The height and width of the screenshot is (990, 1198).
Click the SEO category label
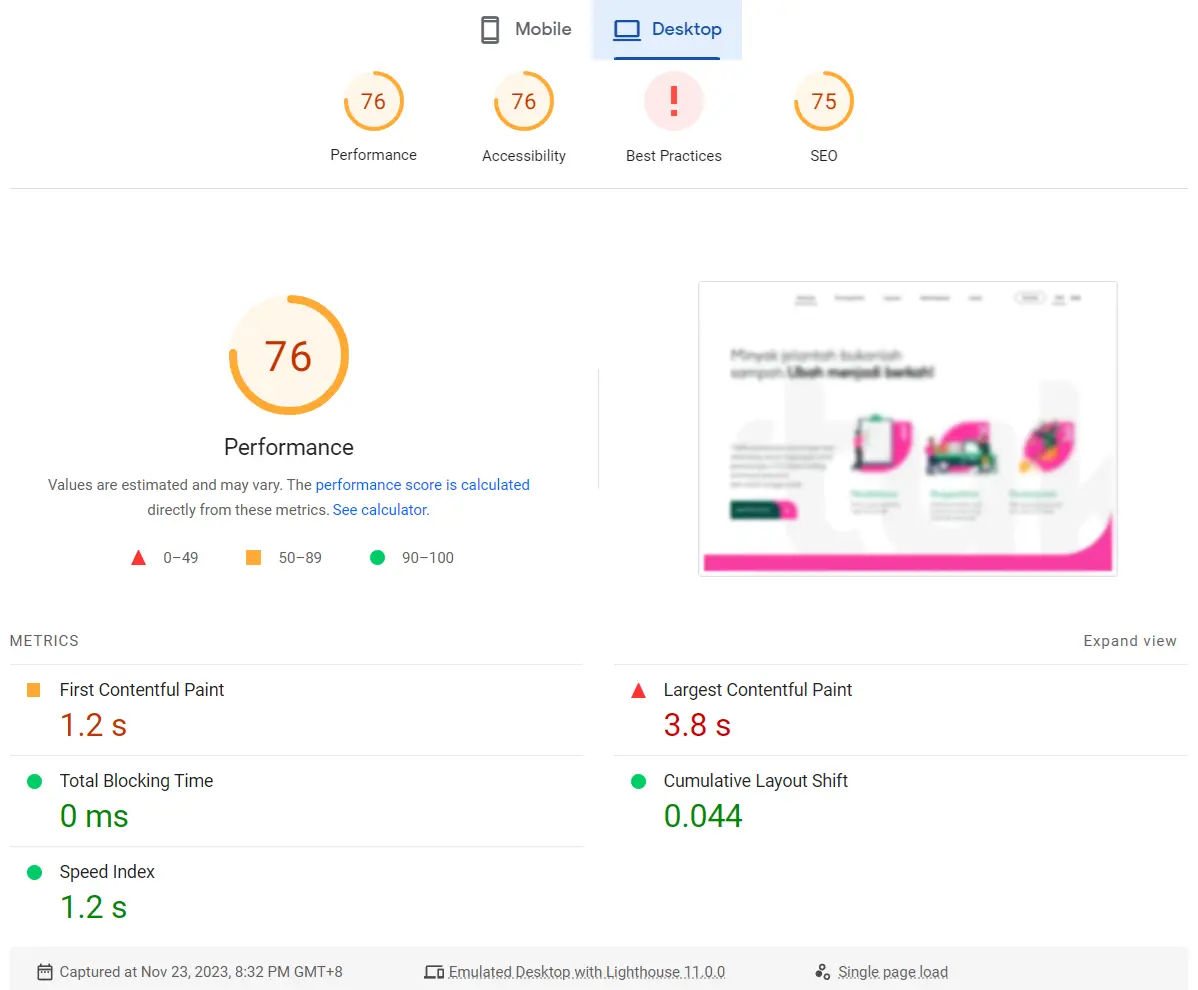click(x=824, y=156)
